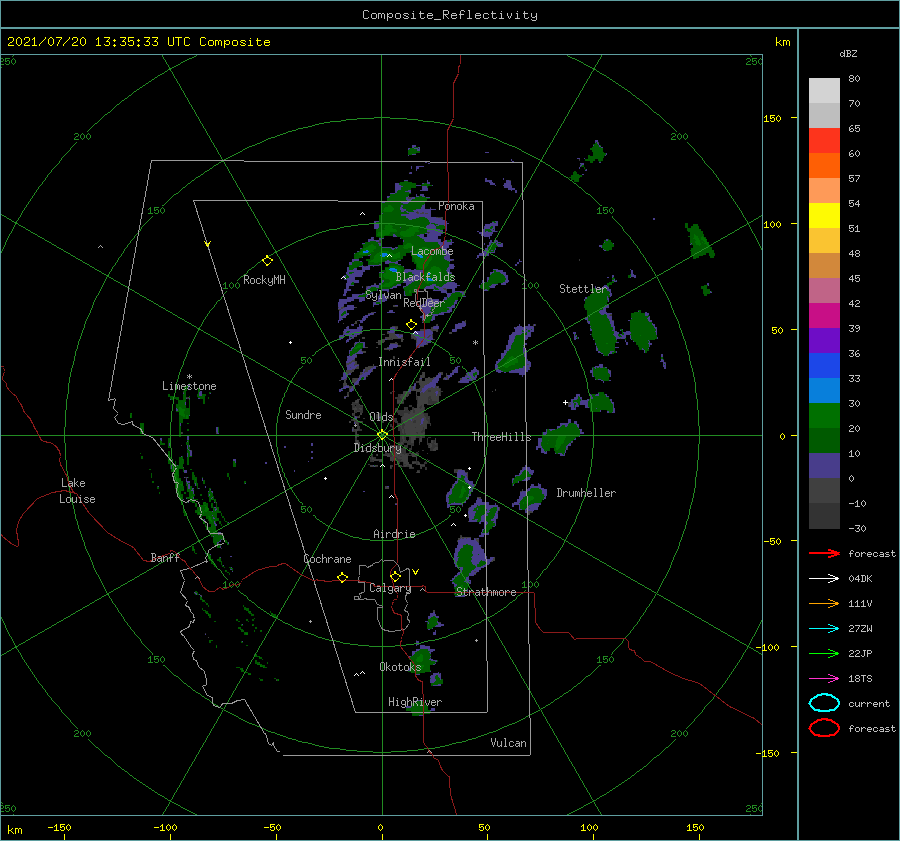Click the white plus marker west of ThreeHills echo
Image resolution: width=900 pixels, height=841 pixels.
[x=565, y=402]
